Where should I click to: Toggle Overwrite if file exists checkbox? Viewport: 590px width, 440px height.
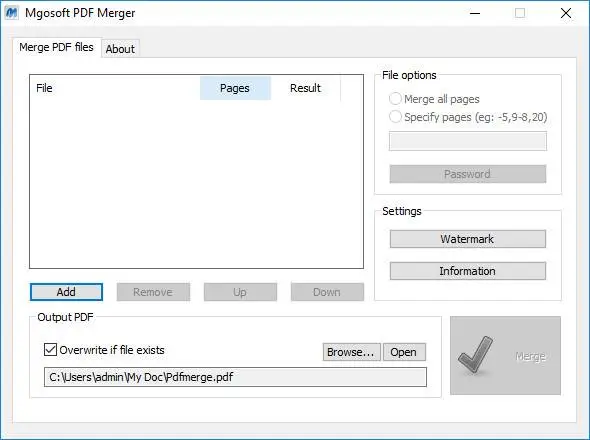(50, 350)
